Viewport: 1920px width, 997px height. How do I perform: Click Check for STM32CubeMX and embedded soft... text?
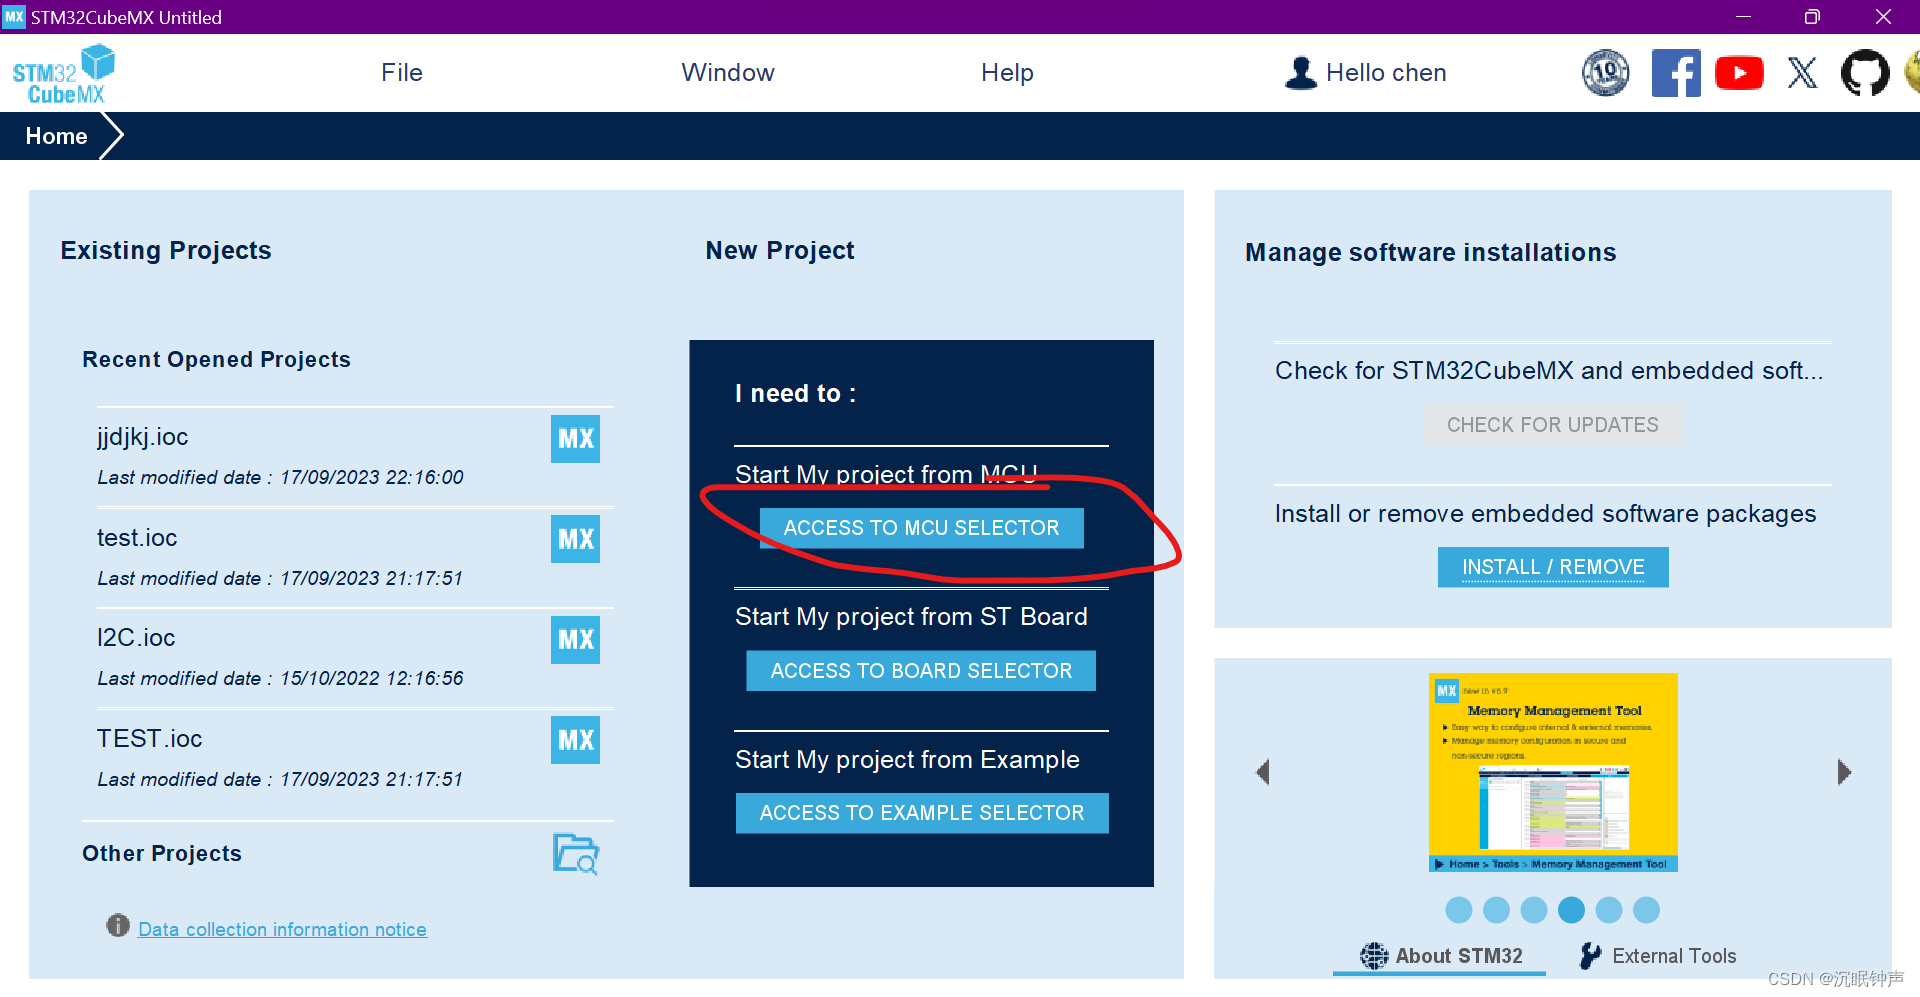point(1549,371)
